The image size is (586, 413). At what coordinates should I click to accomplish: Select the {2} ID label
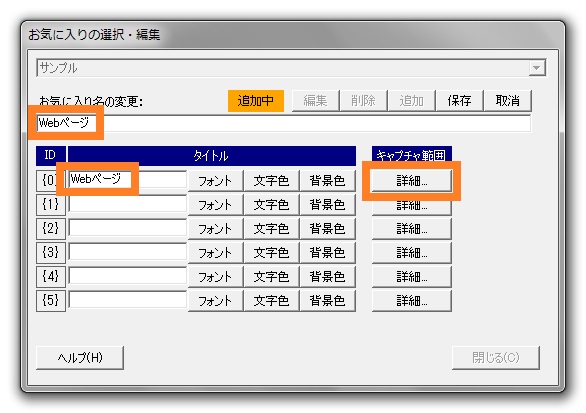coord(51,228)
